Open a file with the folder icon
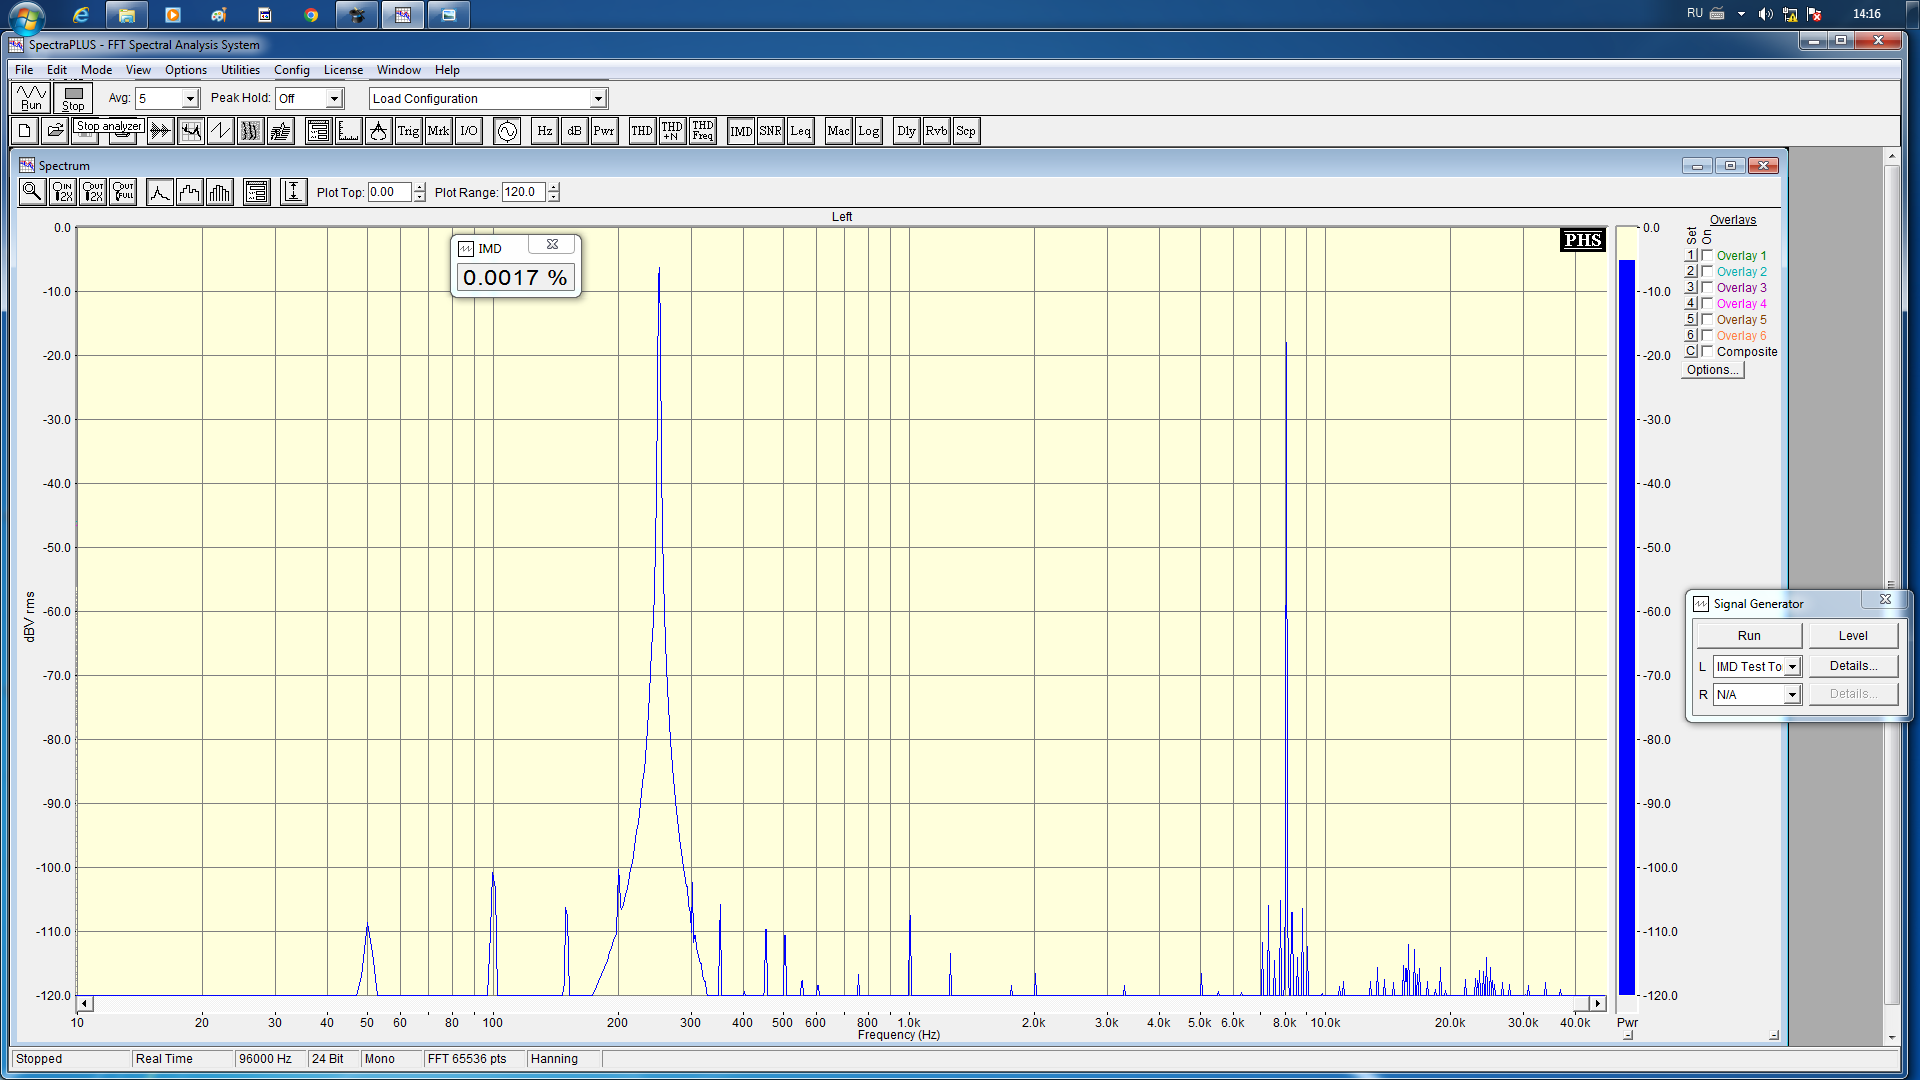This screenshot has height=1080, width=1920. [x=55, y=131]
